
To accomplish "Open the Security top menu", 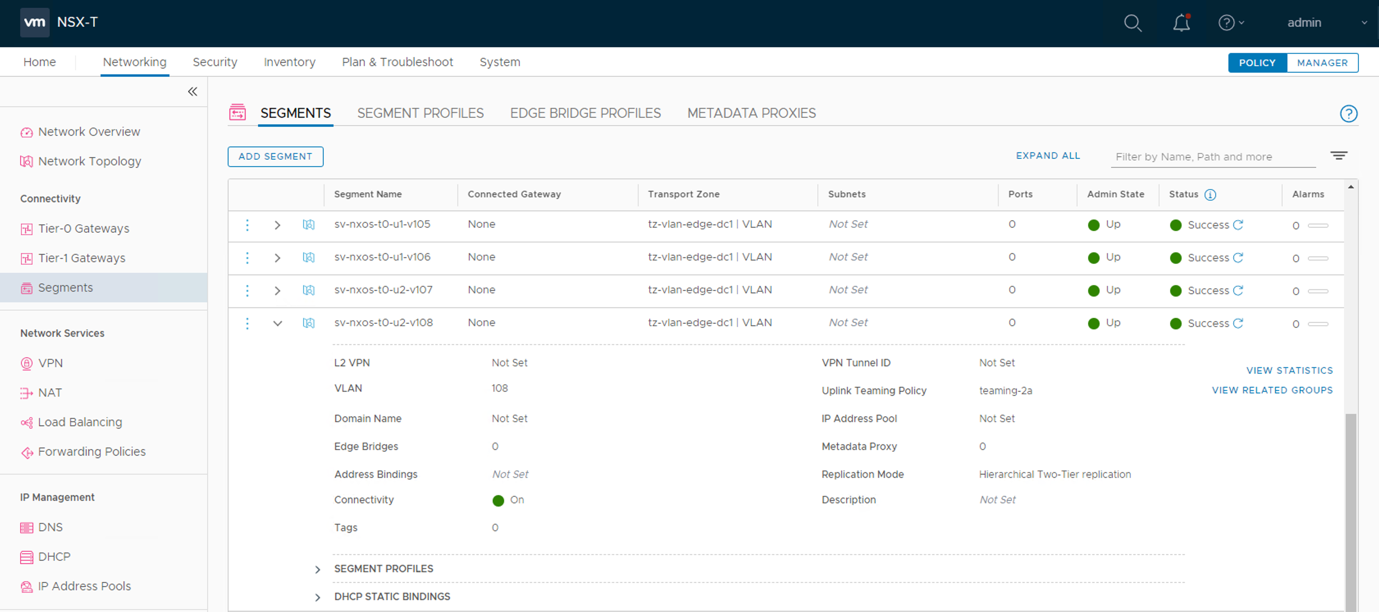I will (x=215, y=62).
